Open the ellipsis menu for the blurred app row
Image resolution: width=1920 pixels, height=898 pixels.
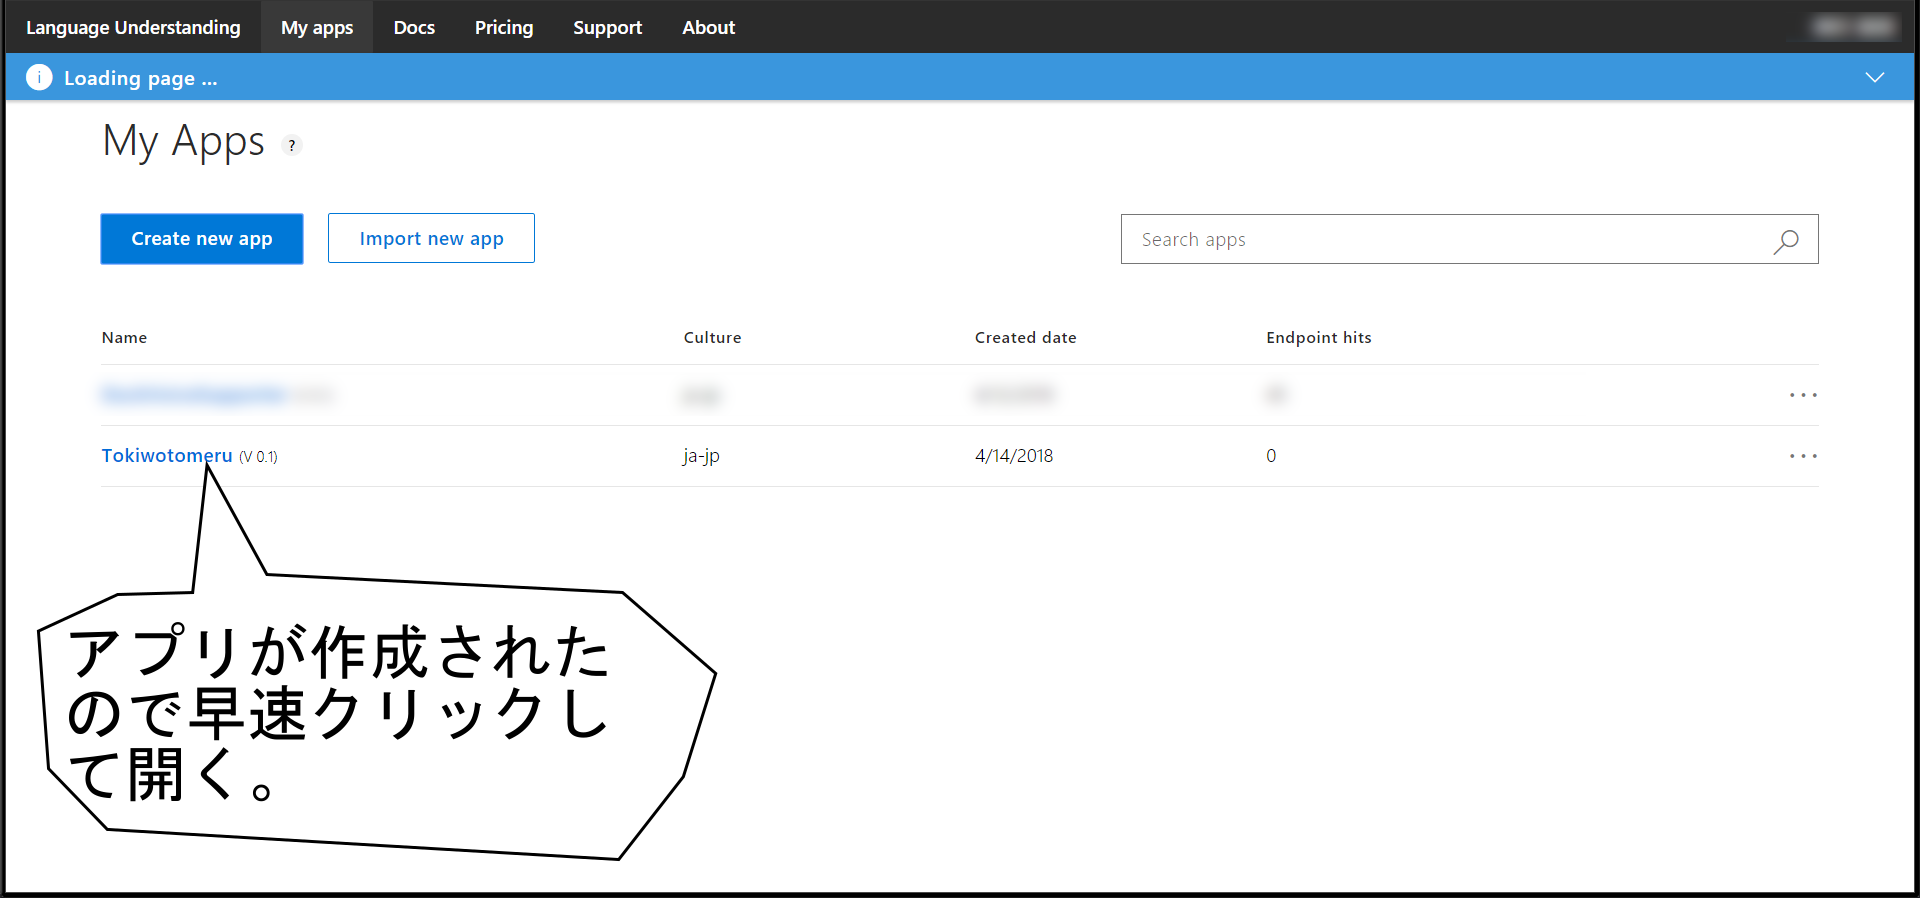pyautogui.click(x=1803, y=395)
